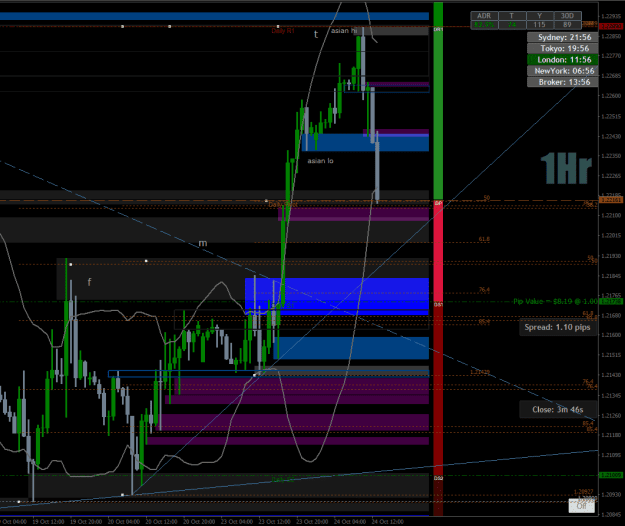Click the Broker time label

click(x=562, y=82)
